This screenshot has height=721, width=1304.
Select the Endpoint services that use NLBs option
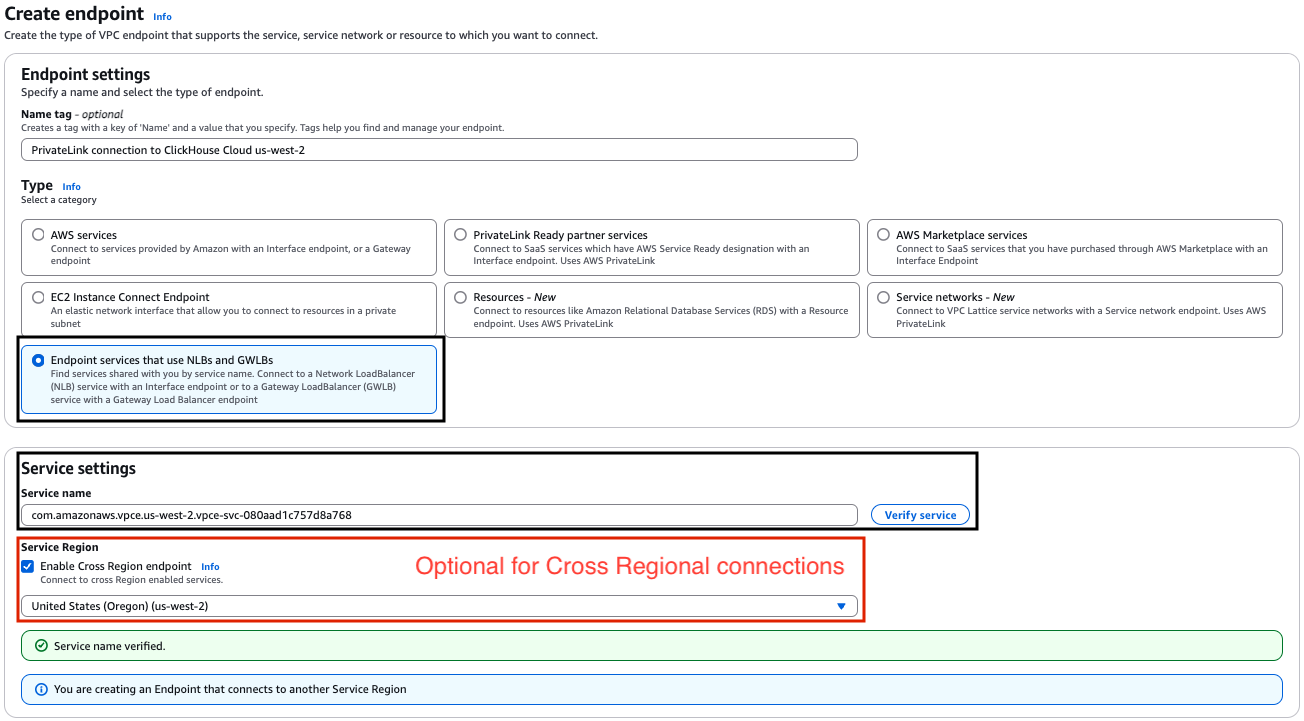coord(38,359)
